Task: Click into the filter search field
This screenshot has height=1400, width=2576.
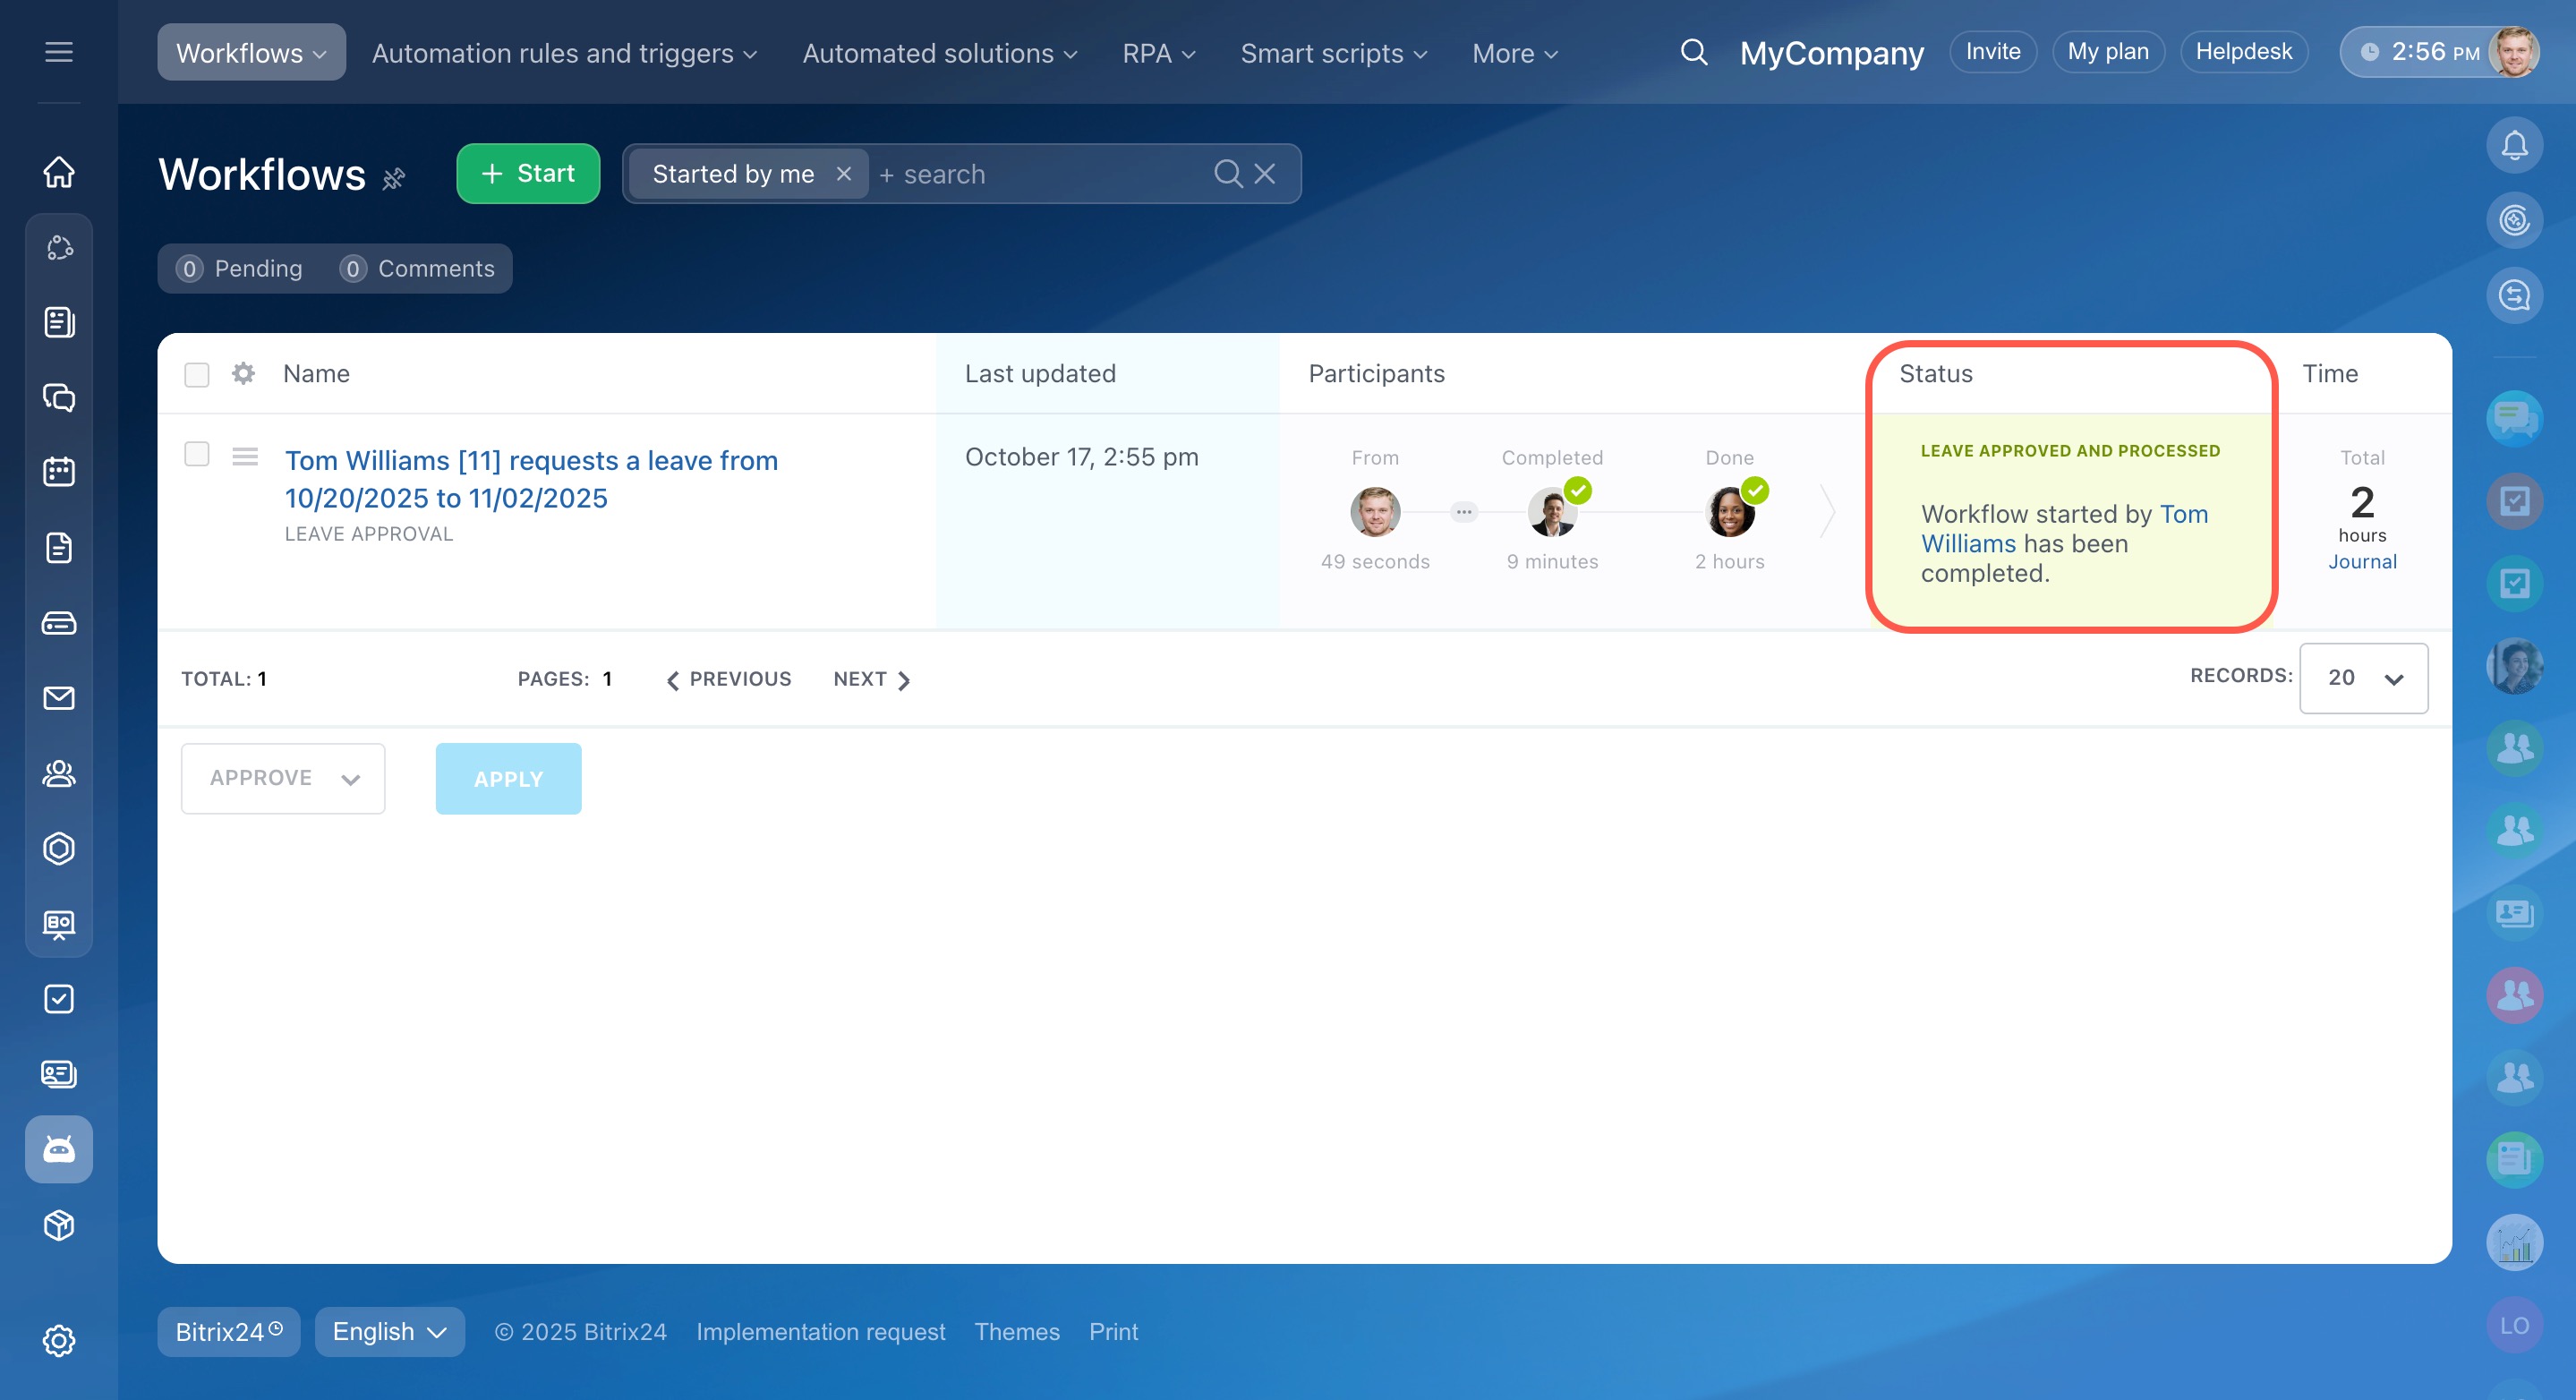Action: (x=1040, y=175)
